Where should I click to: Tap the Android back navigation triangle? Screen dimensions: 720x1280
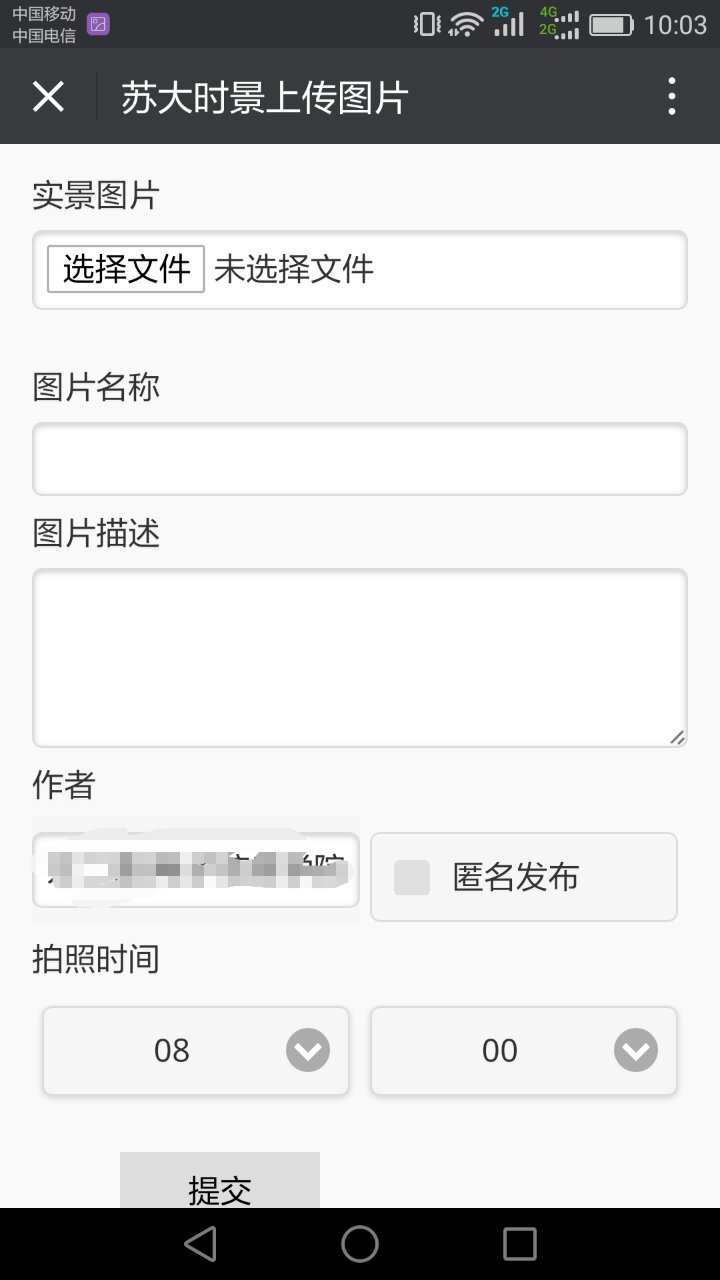coord(201,1244)
